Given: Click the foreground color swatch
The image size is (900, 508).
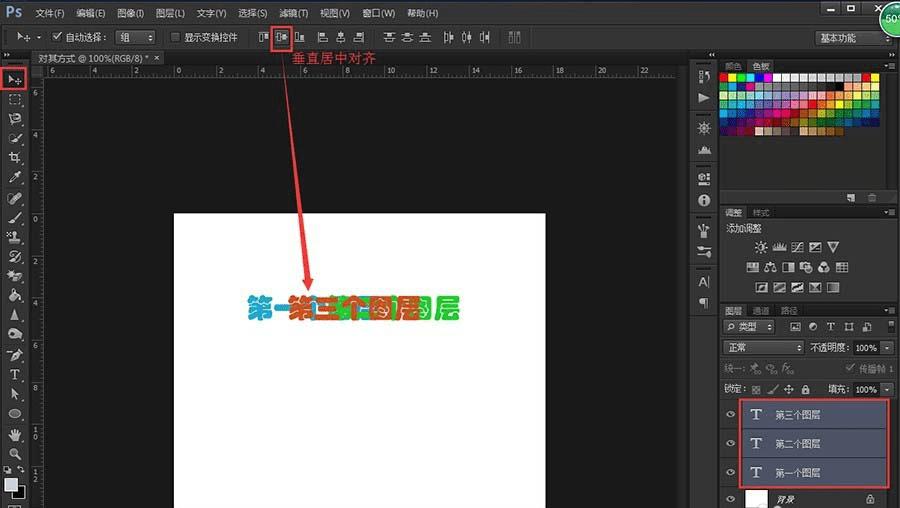Looking at the screenshot, I should [x=11, y=484].
